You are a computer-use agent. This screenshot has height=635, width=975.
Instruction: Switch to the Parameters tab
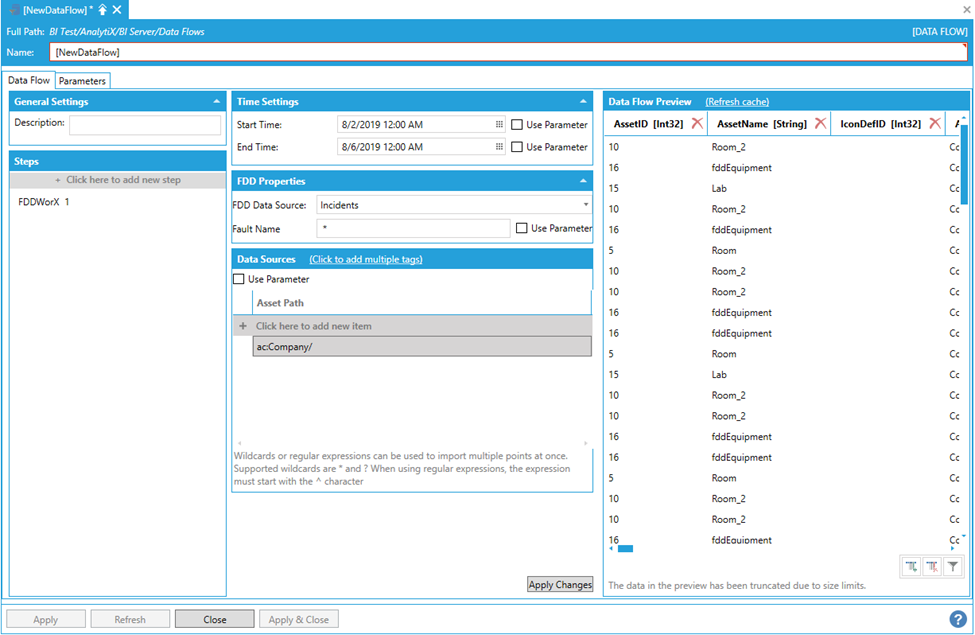click(82, 81)
